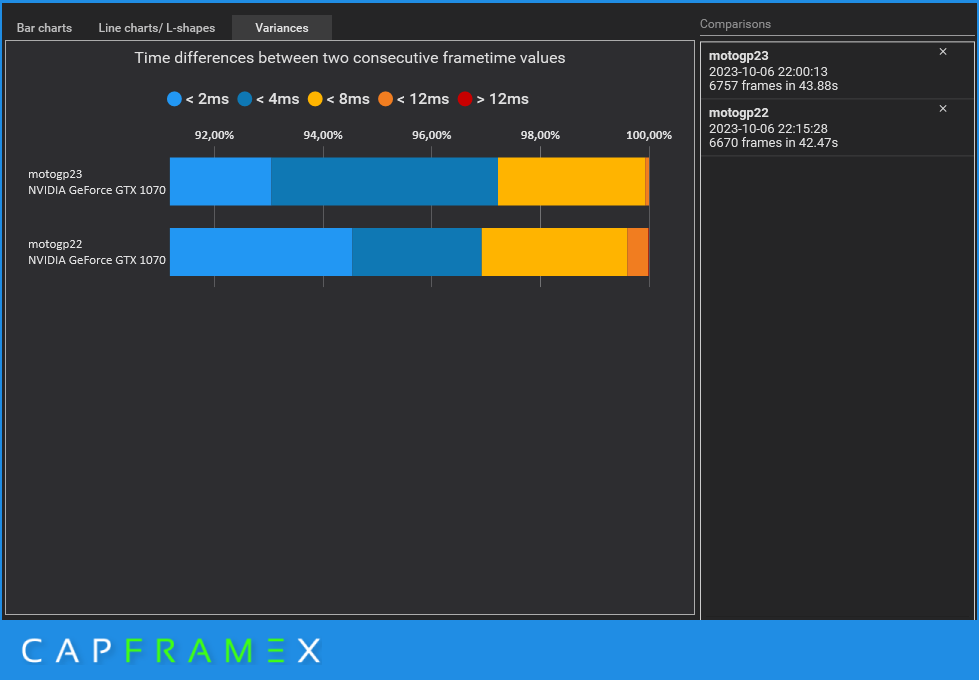Screen dimensions: 979x680
Task: Select the motogp22 comparison record
Action: [837, 127]
